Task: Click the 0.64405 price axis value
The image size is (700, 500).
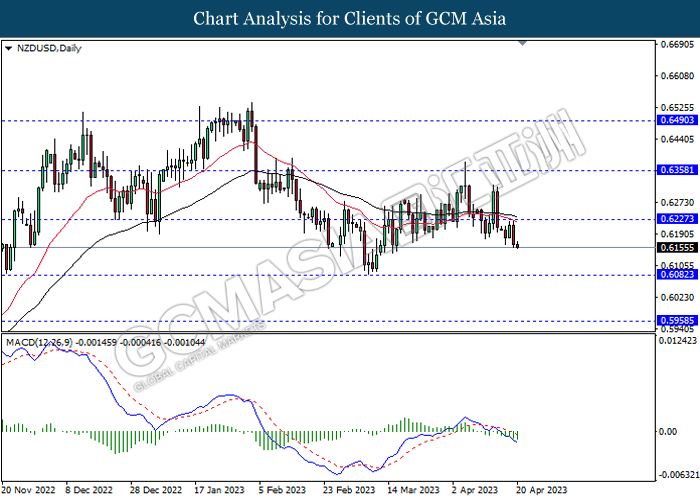Action: (677, 139)
